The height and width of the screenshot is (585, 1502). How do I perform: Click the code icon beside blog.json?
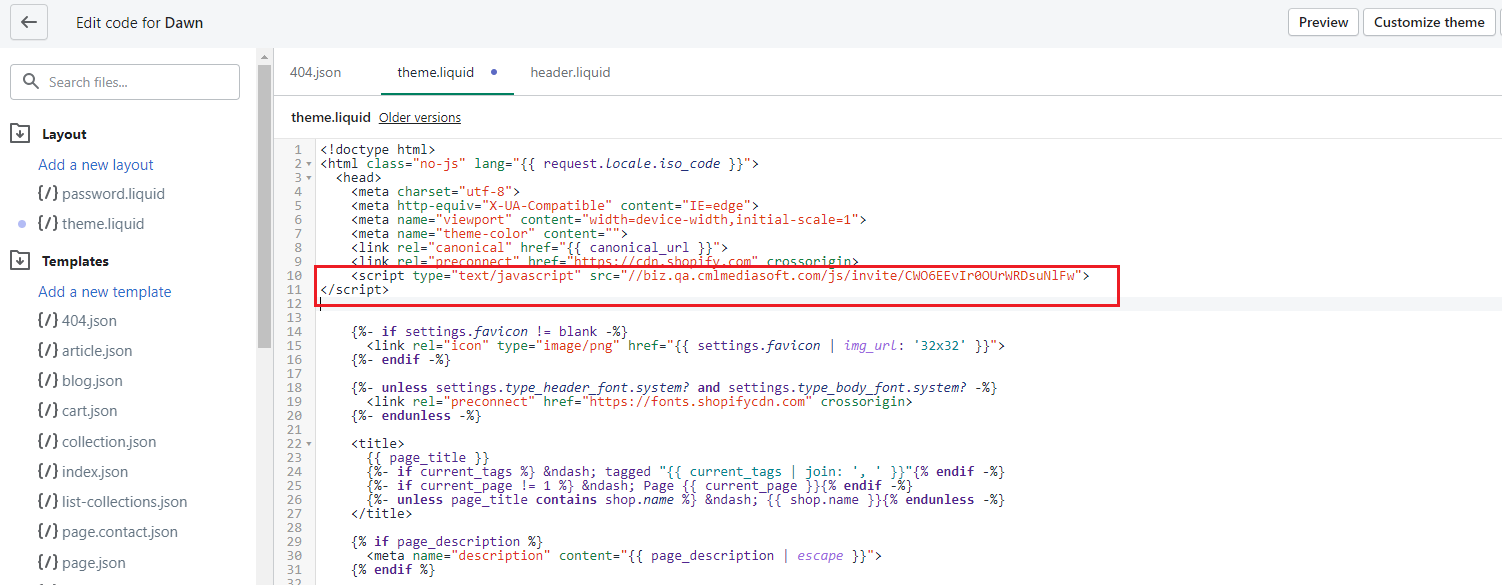(x=47, y=381)
